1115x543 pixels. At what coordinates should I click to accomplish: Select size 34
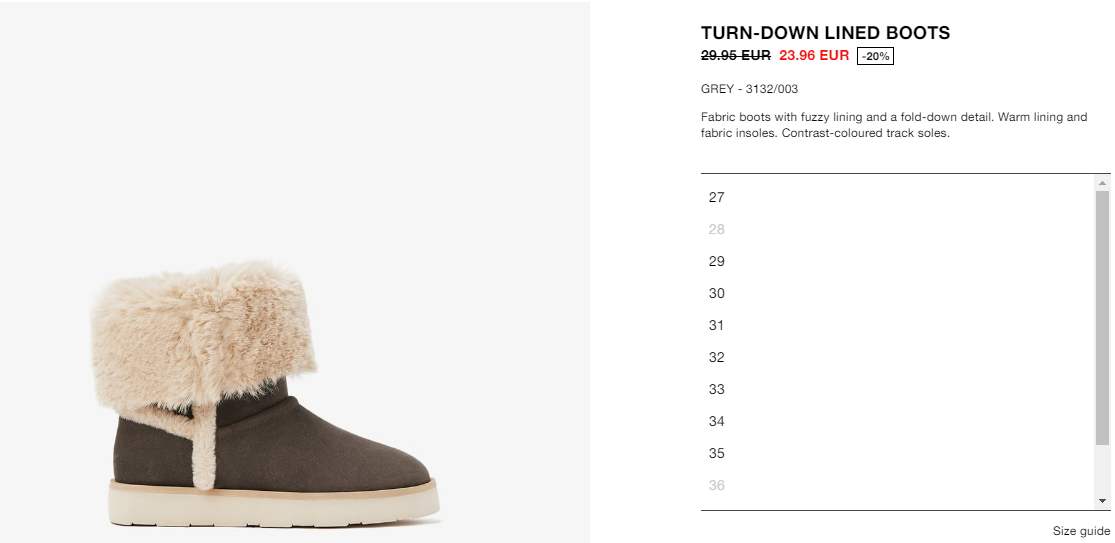tap(897, 421)
